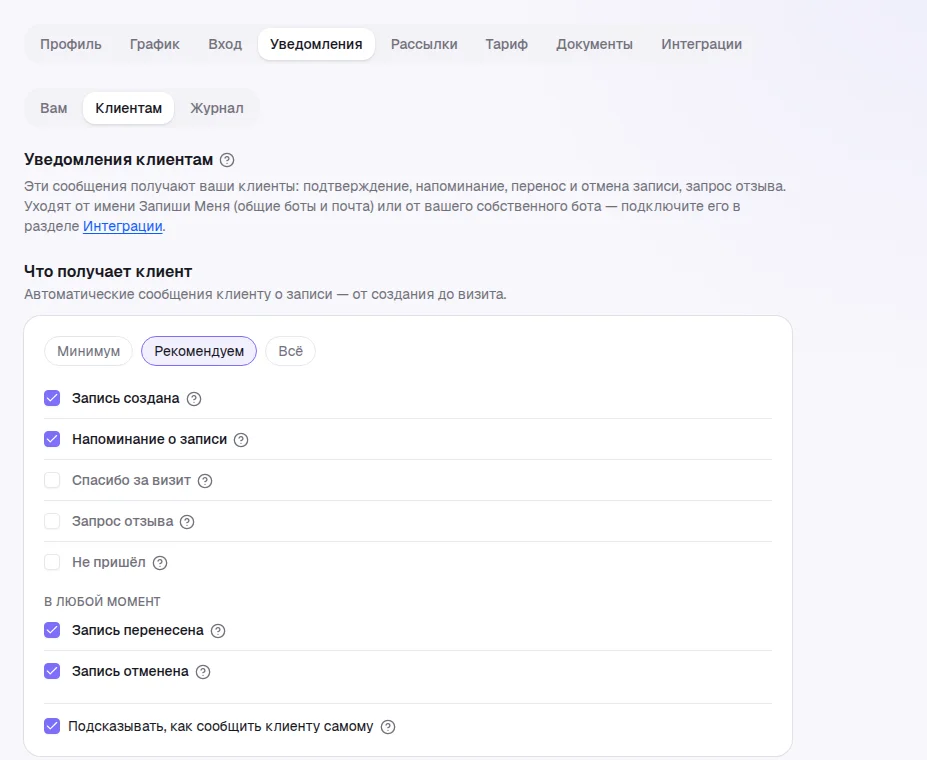Show help for Запрос отзыва

(187, 522)
